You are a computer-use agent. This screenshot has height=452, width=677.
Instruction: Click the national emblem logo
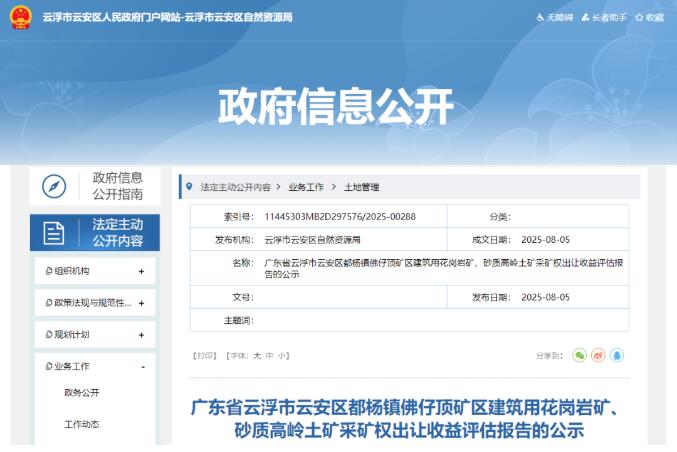(20, 18)
